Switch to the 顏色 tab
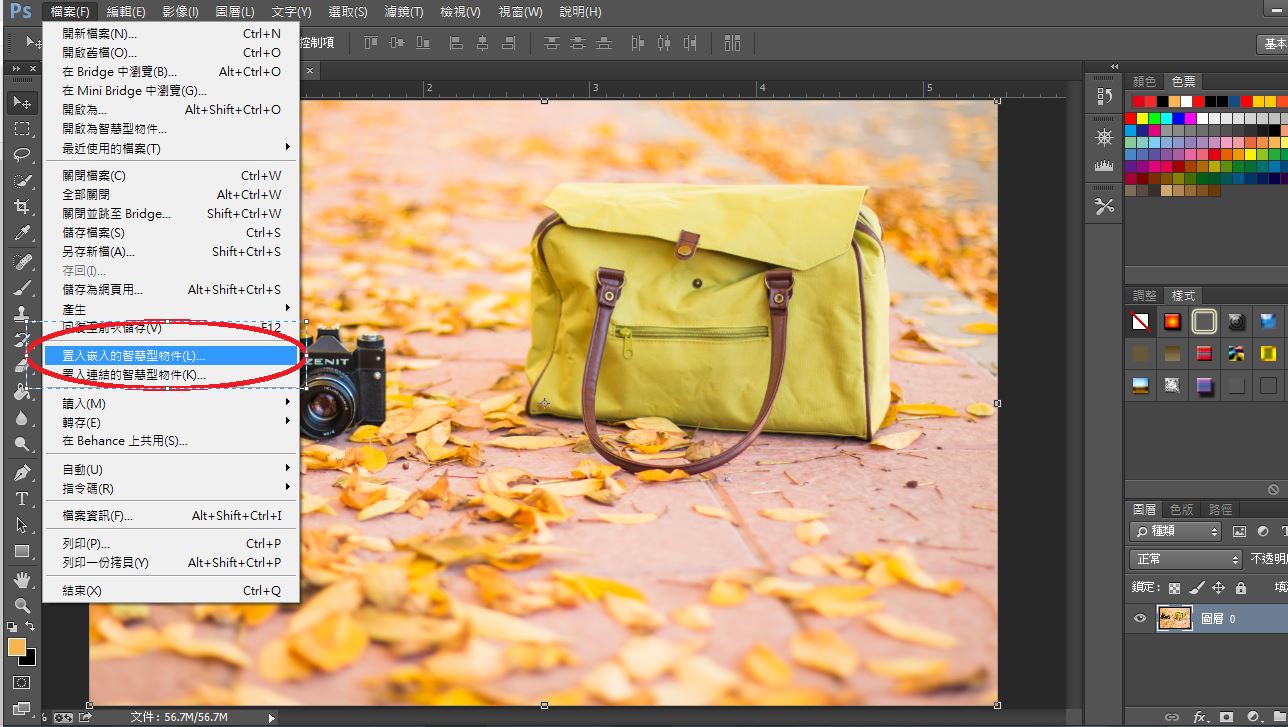Screen dimensions: 1288x727 (1144, 81)
